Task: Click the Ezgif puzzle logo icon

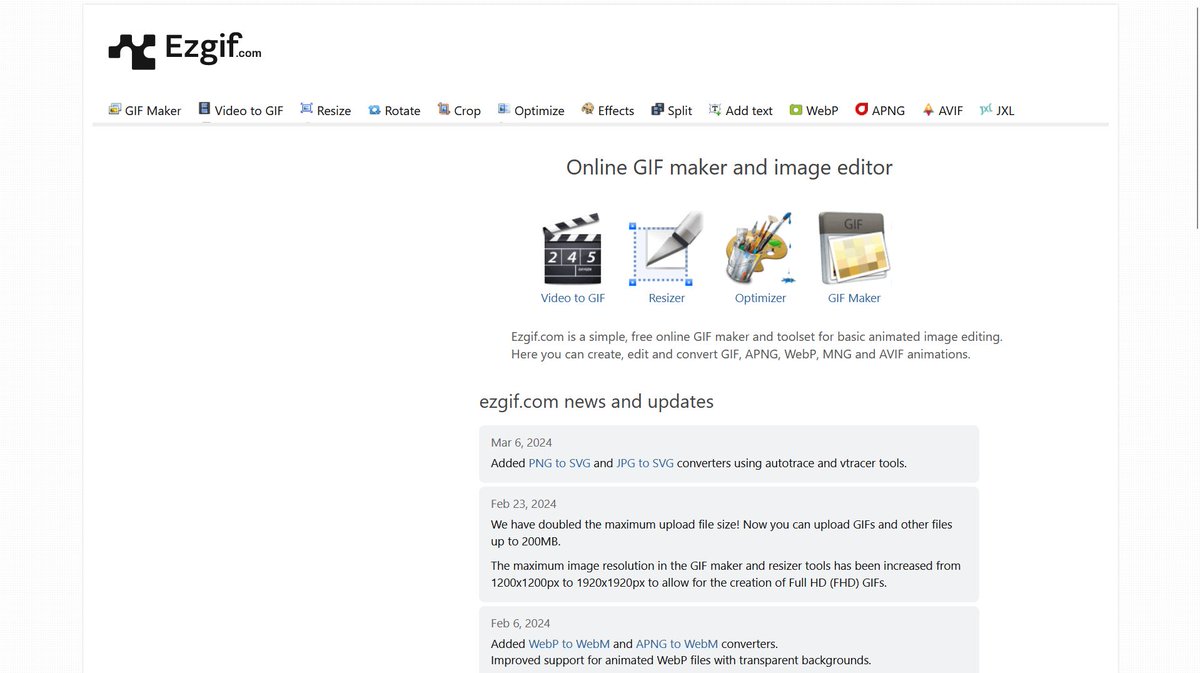Action: point(132,51)
